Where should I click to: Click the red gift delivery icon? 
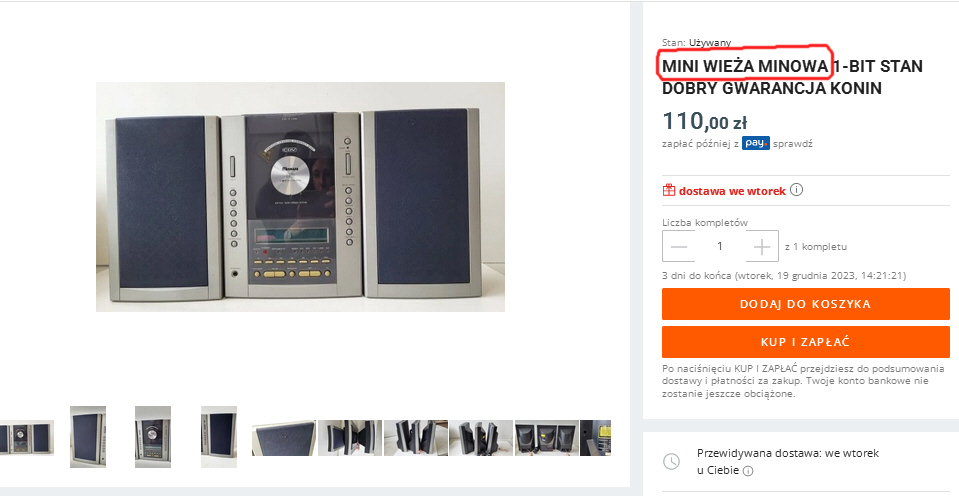click(x=668, y=190)
